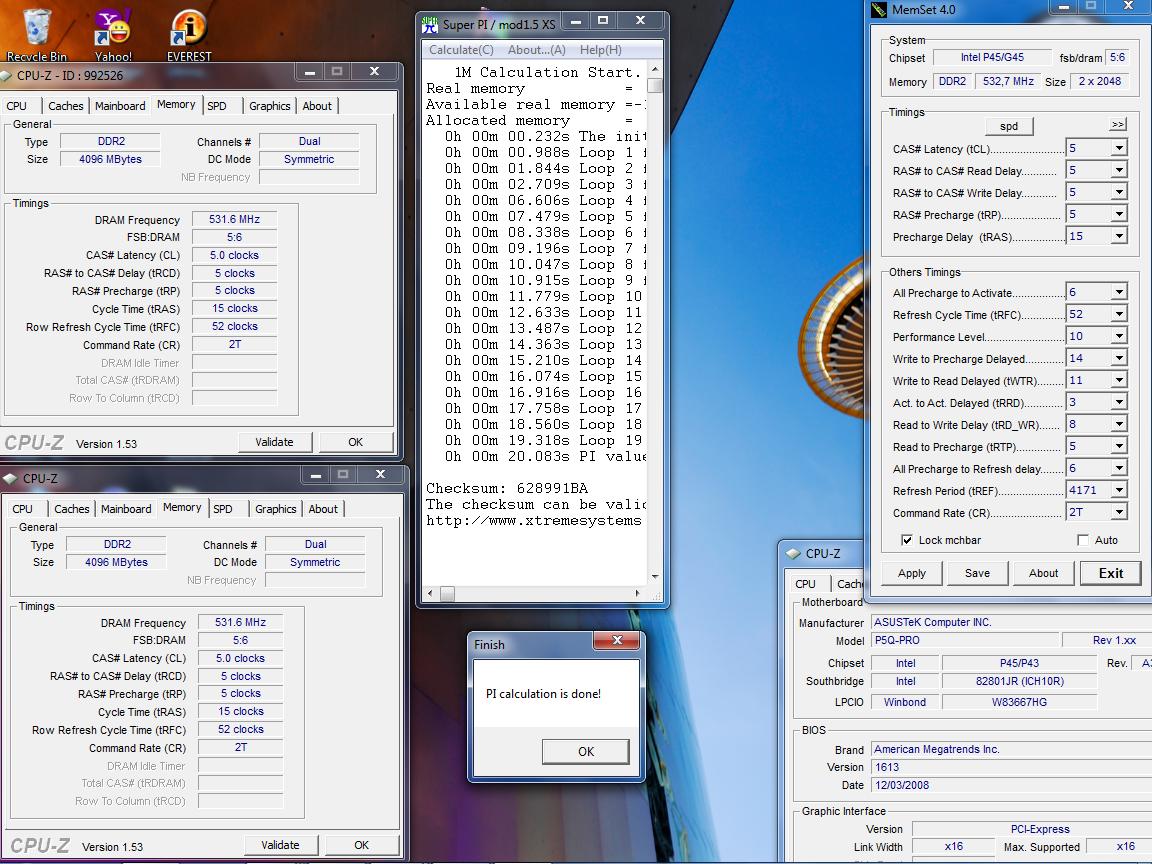Switch to Graphics tab in upper CPU-Z
Viewport: 1152px width, 864px height.
click(x=270, y=106)
